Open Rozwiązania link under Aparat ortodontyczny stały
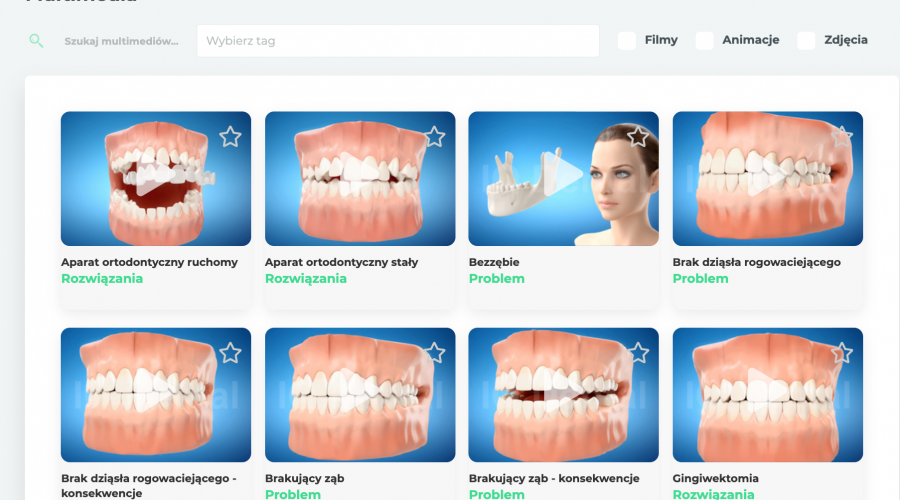Viewport: 900px width, 500px height. 306,278
